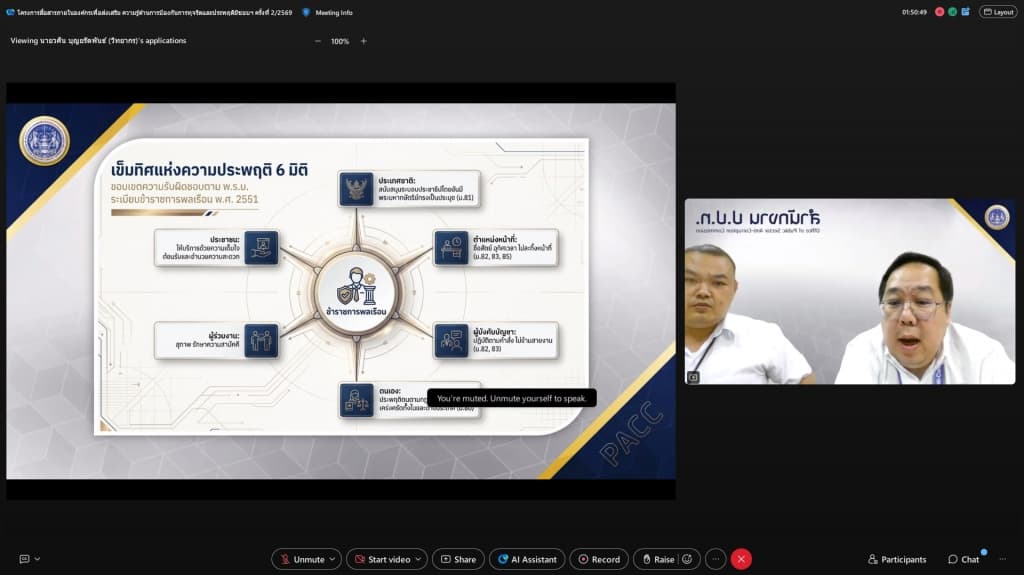The image size is (1024, 575).
Task: Zoom out shared content with minus
Action: 318,41
